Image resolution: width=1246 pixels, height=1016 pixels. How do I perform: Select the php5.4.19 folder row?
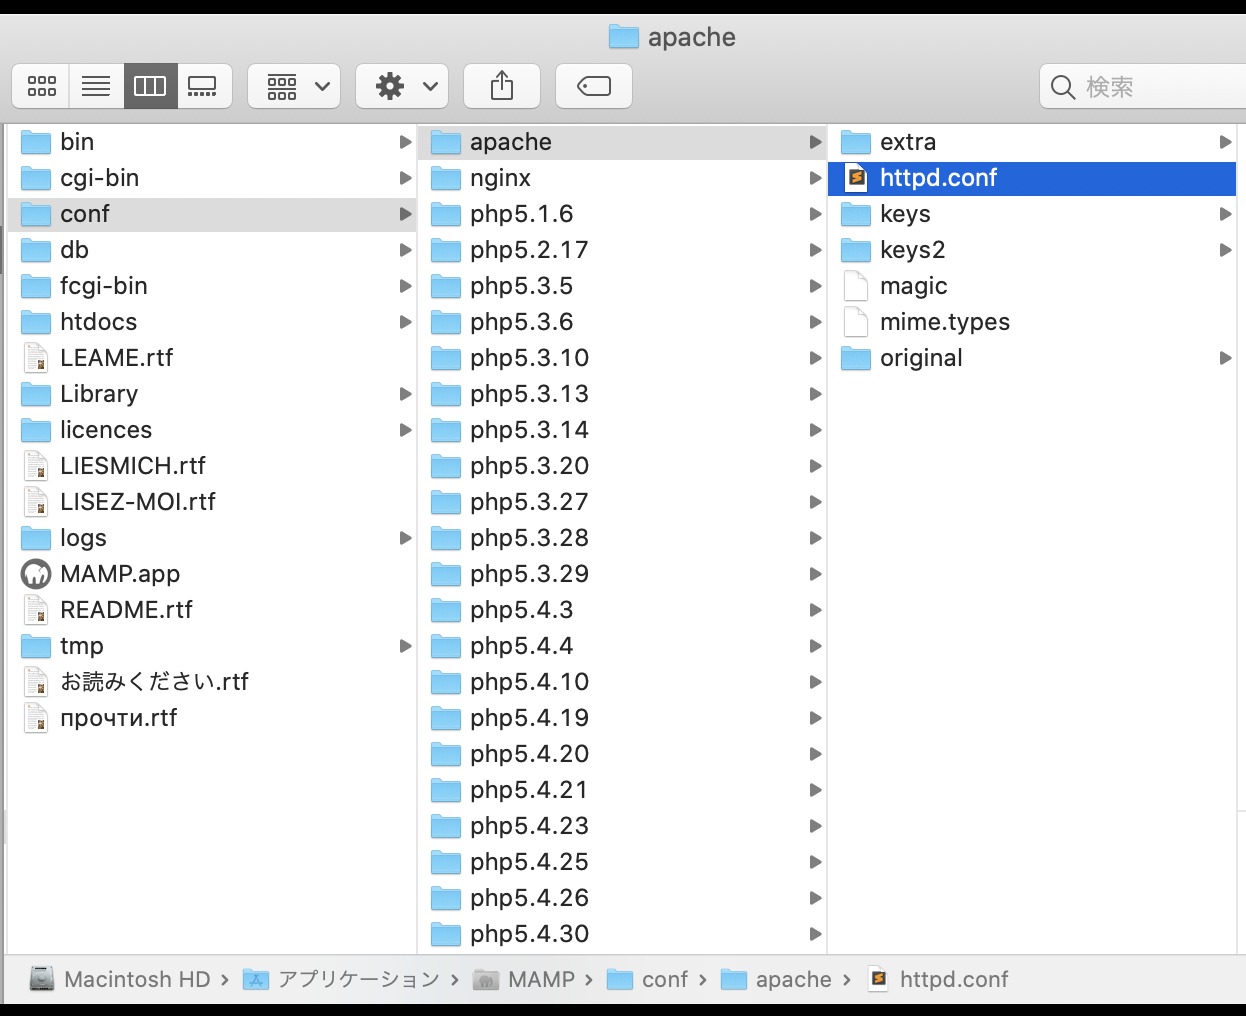pos(622,718)
